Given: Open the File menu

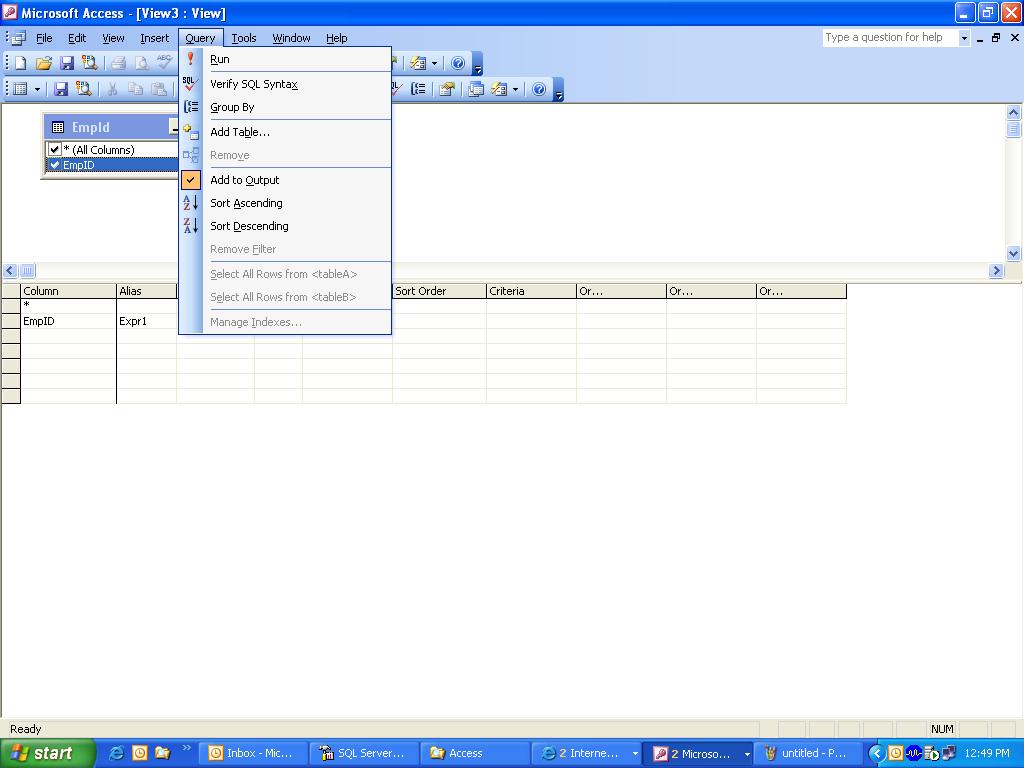Looking at the screenshot, I should tap(44, 38).
